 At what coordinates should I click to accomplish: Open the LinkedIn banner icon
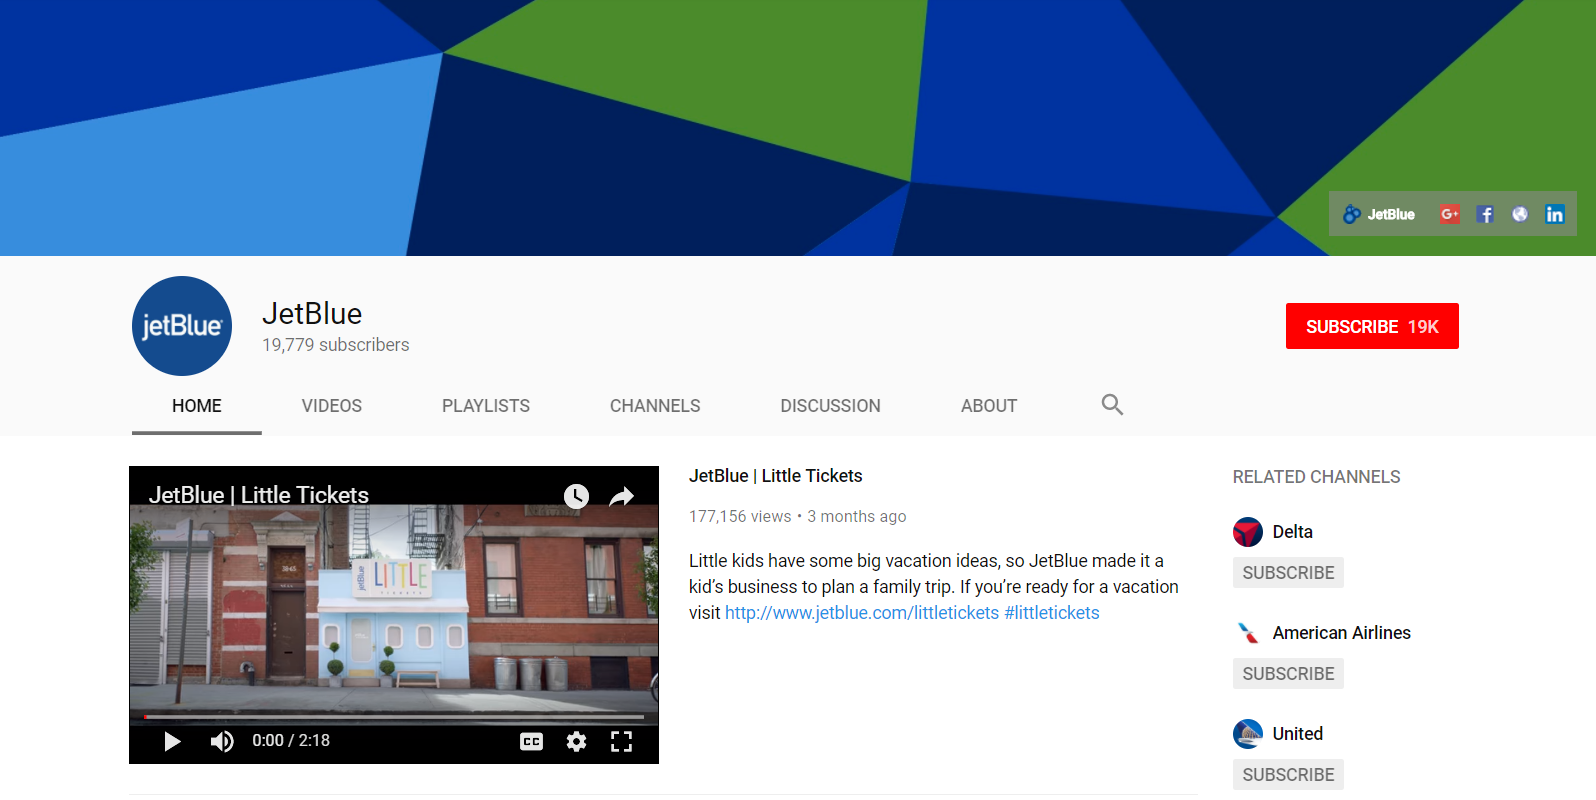pyautogui.click(x=1555, y=214)
